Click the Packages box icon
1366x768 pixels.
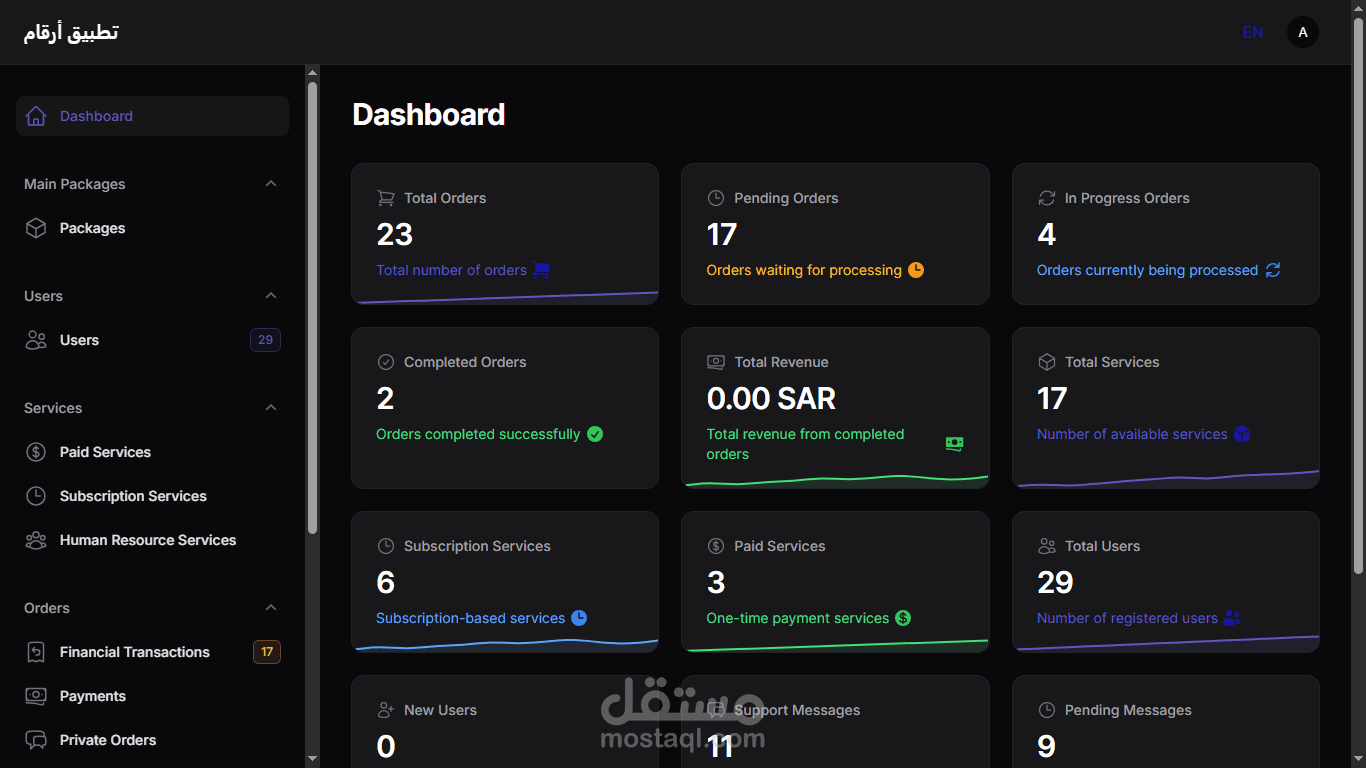(36, 228)
